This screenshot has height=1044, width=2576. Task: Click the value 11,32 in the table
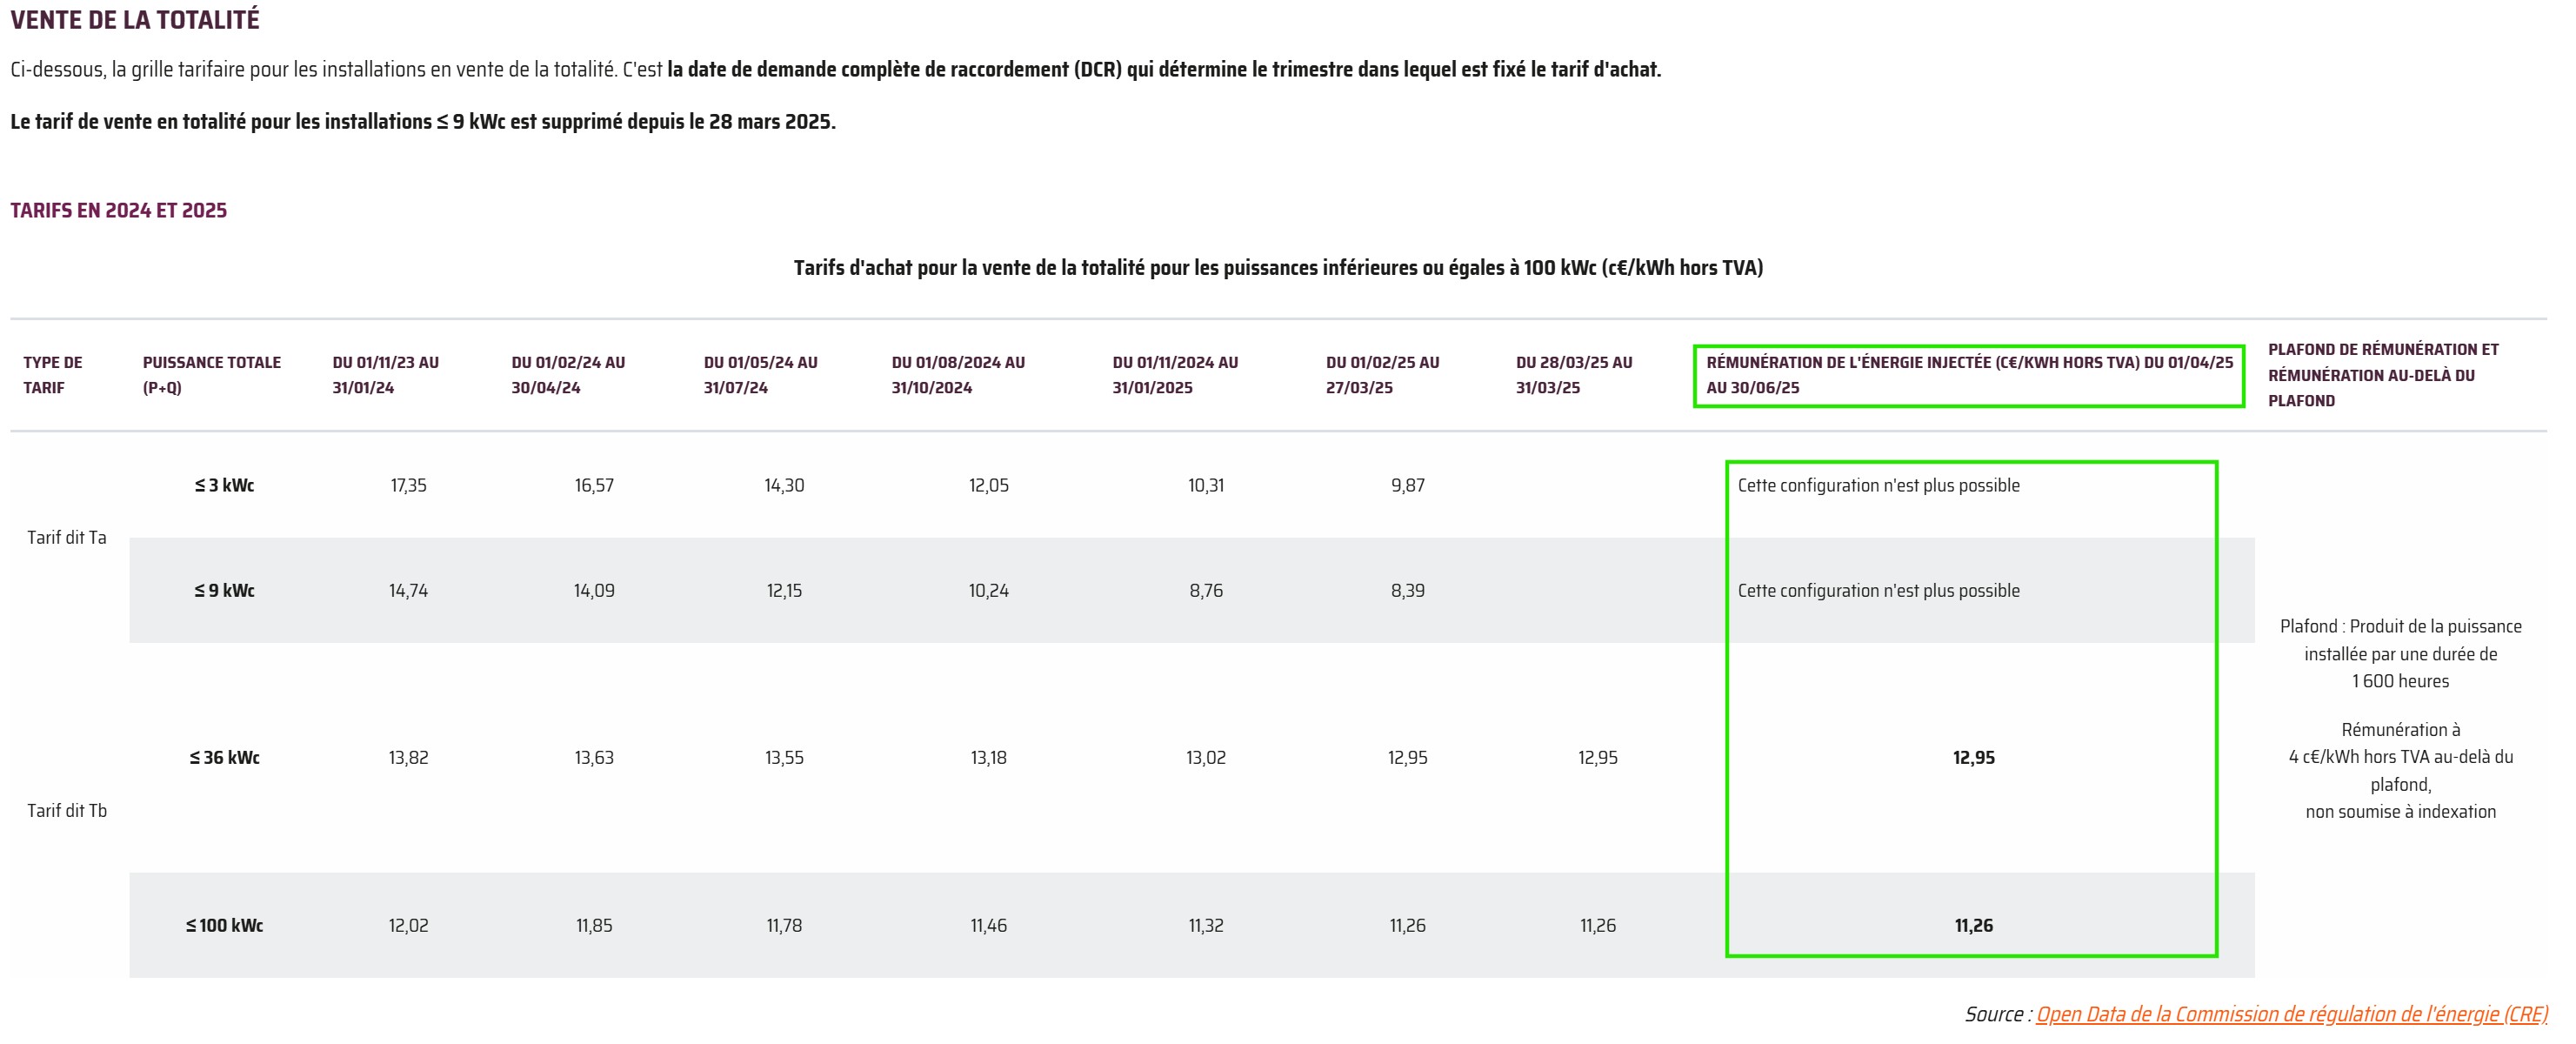(x=1206, y=926)
